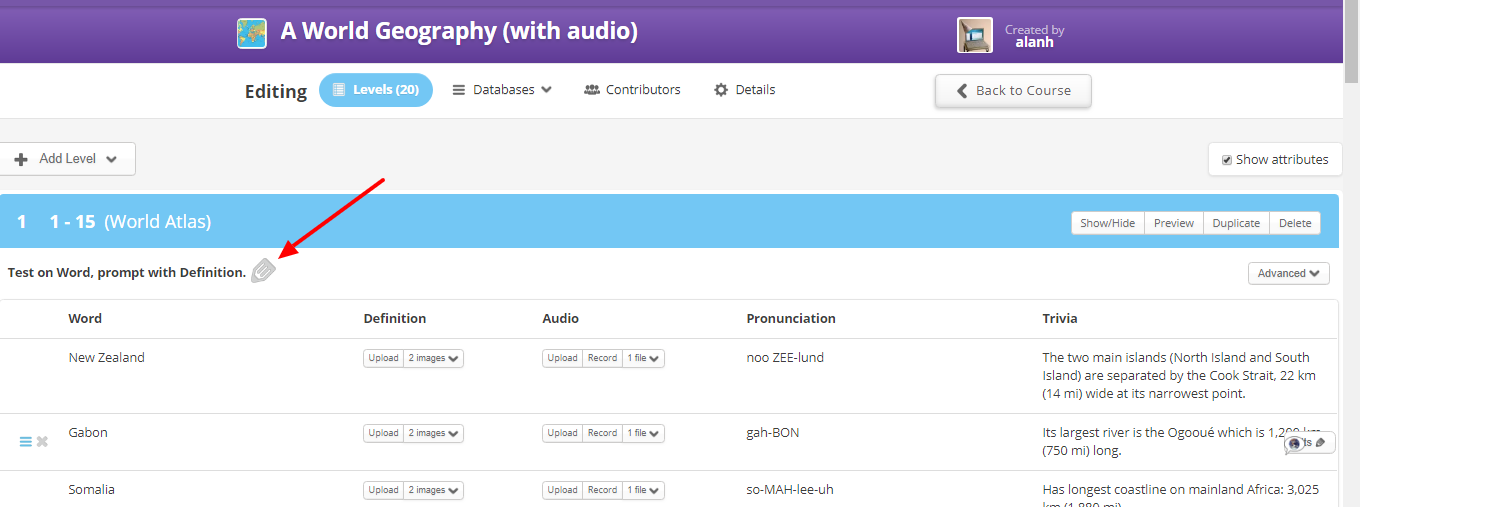Image resolution: width=1490 pixels, height=507 pixels.
Task: Open the Databases dropdown menu
Action: (502, 90)
